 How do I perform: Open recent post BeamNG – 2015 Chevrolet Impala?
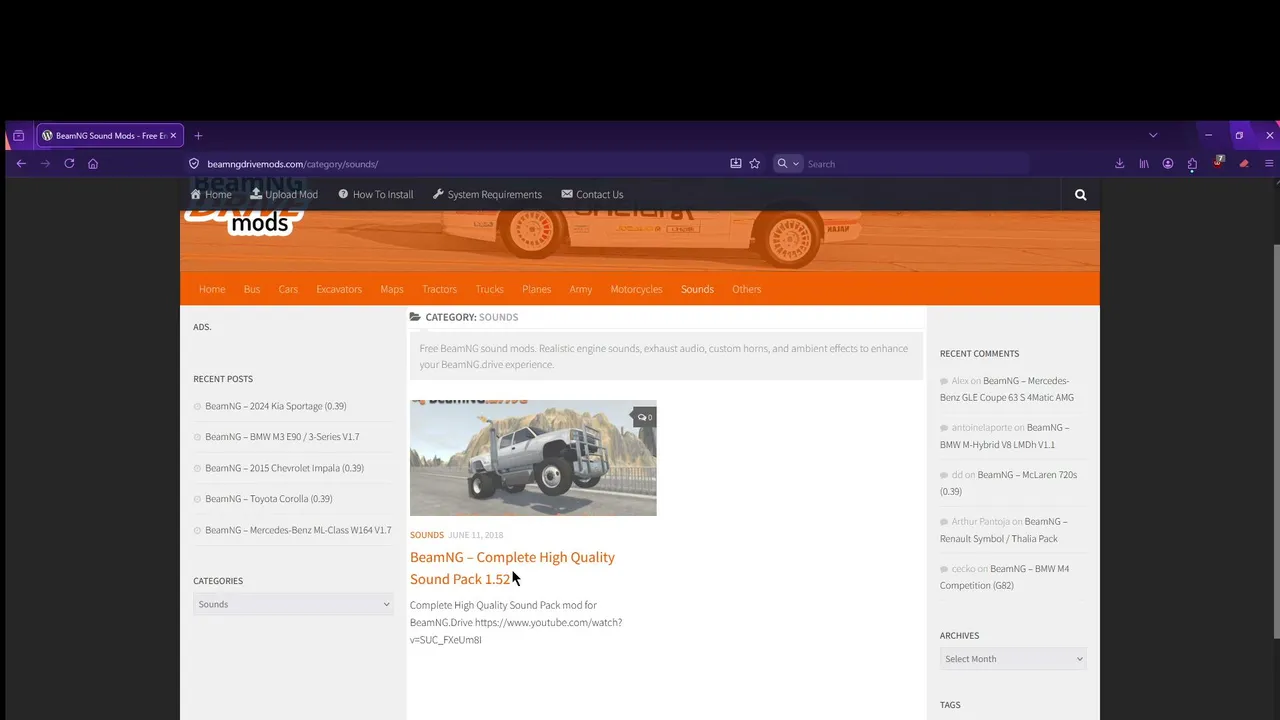tap(284, 468)
